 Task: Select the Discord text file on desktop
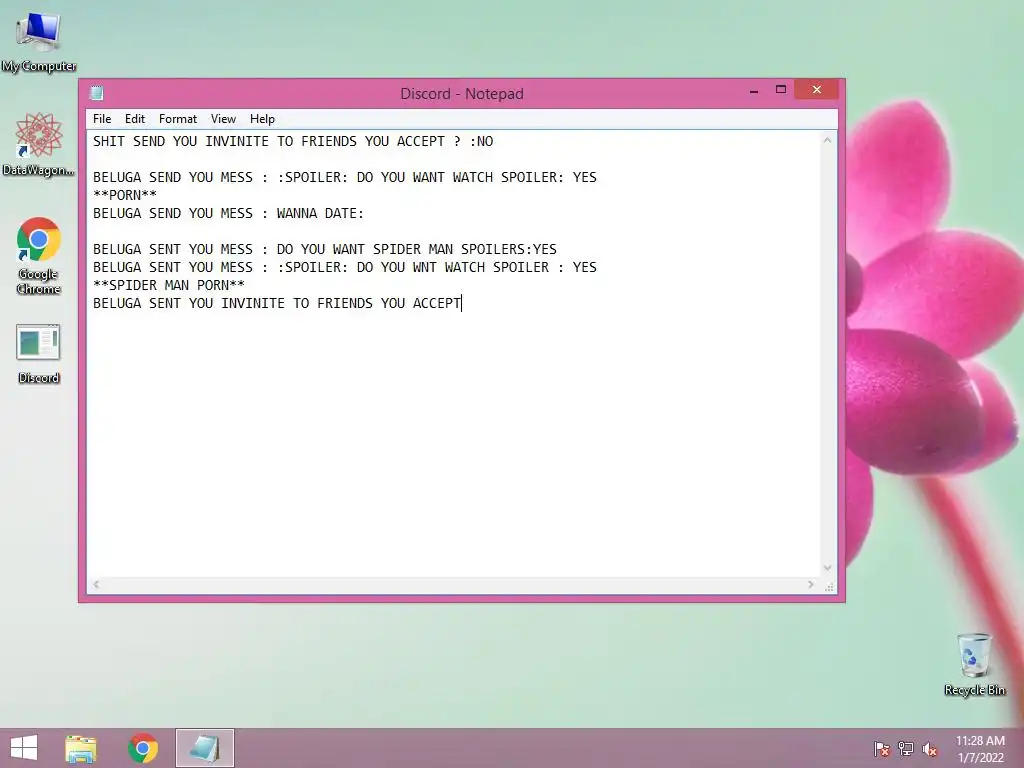tap(39, 353)
